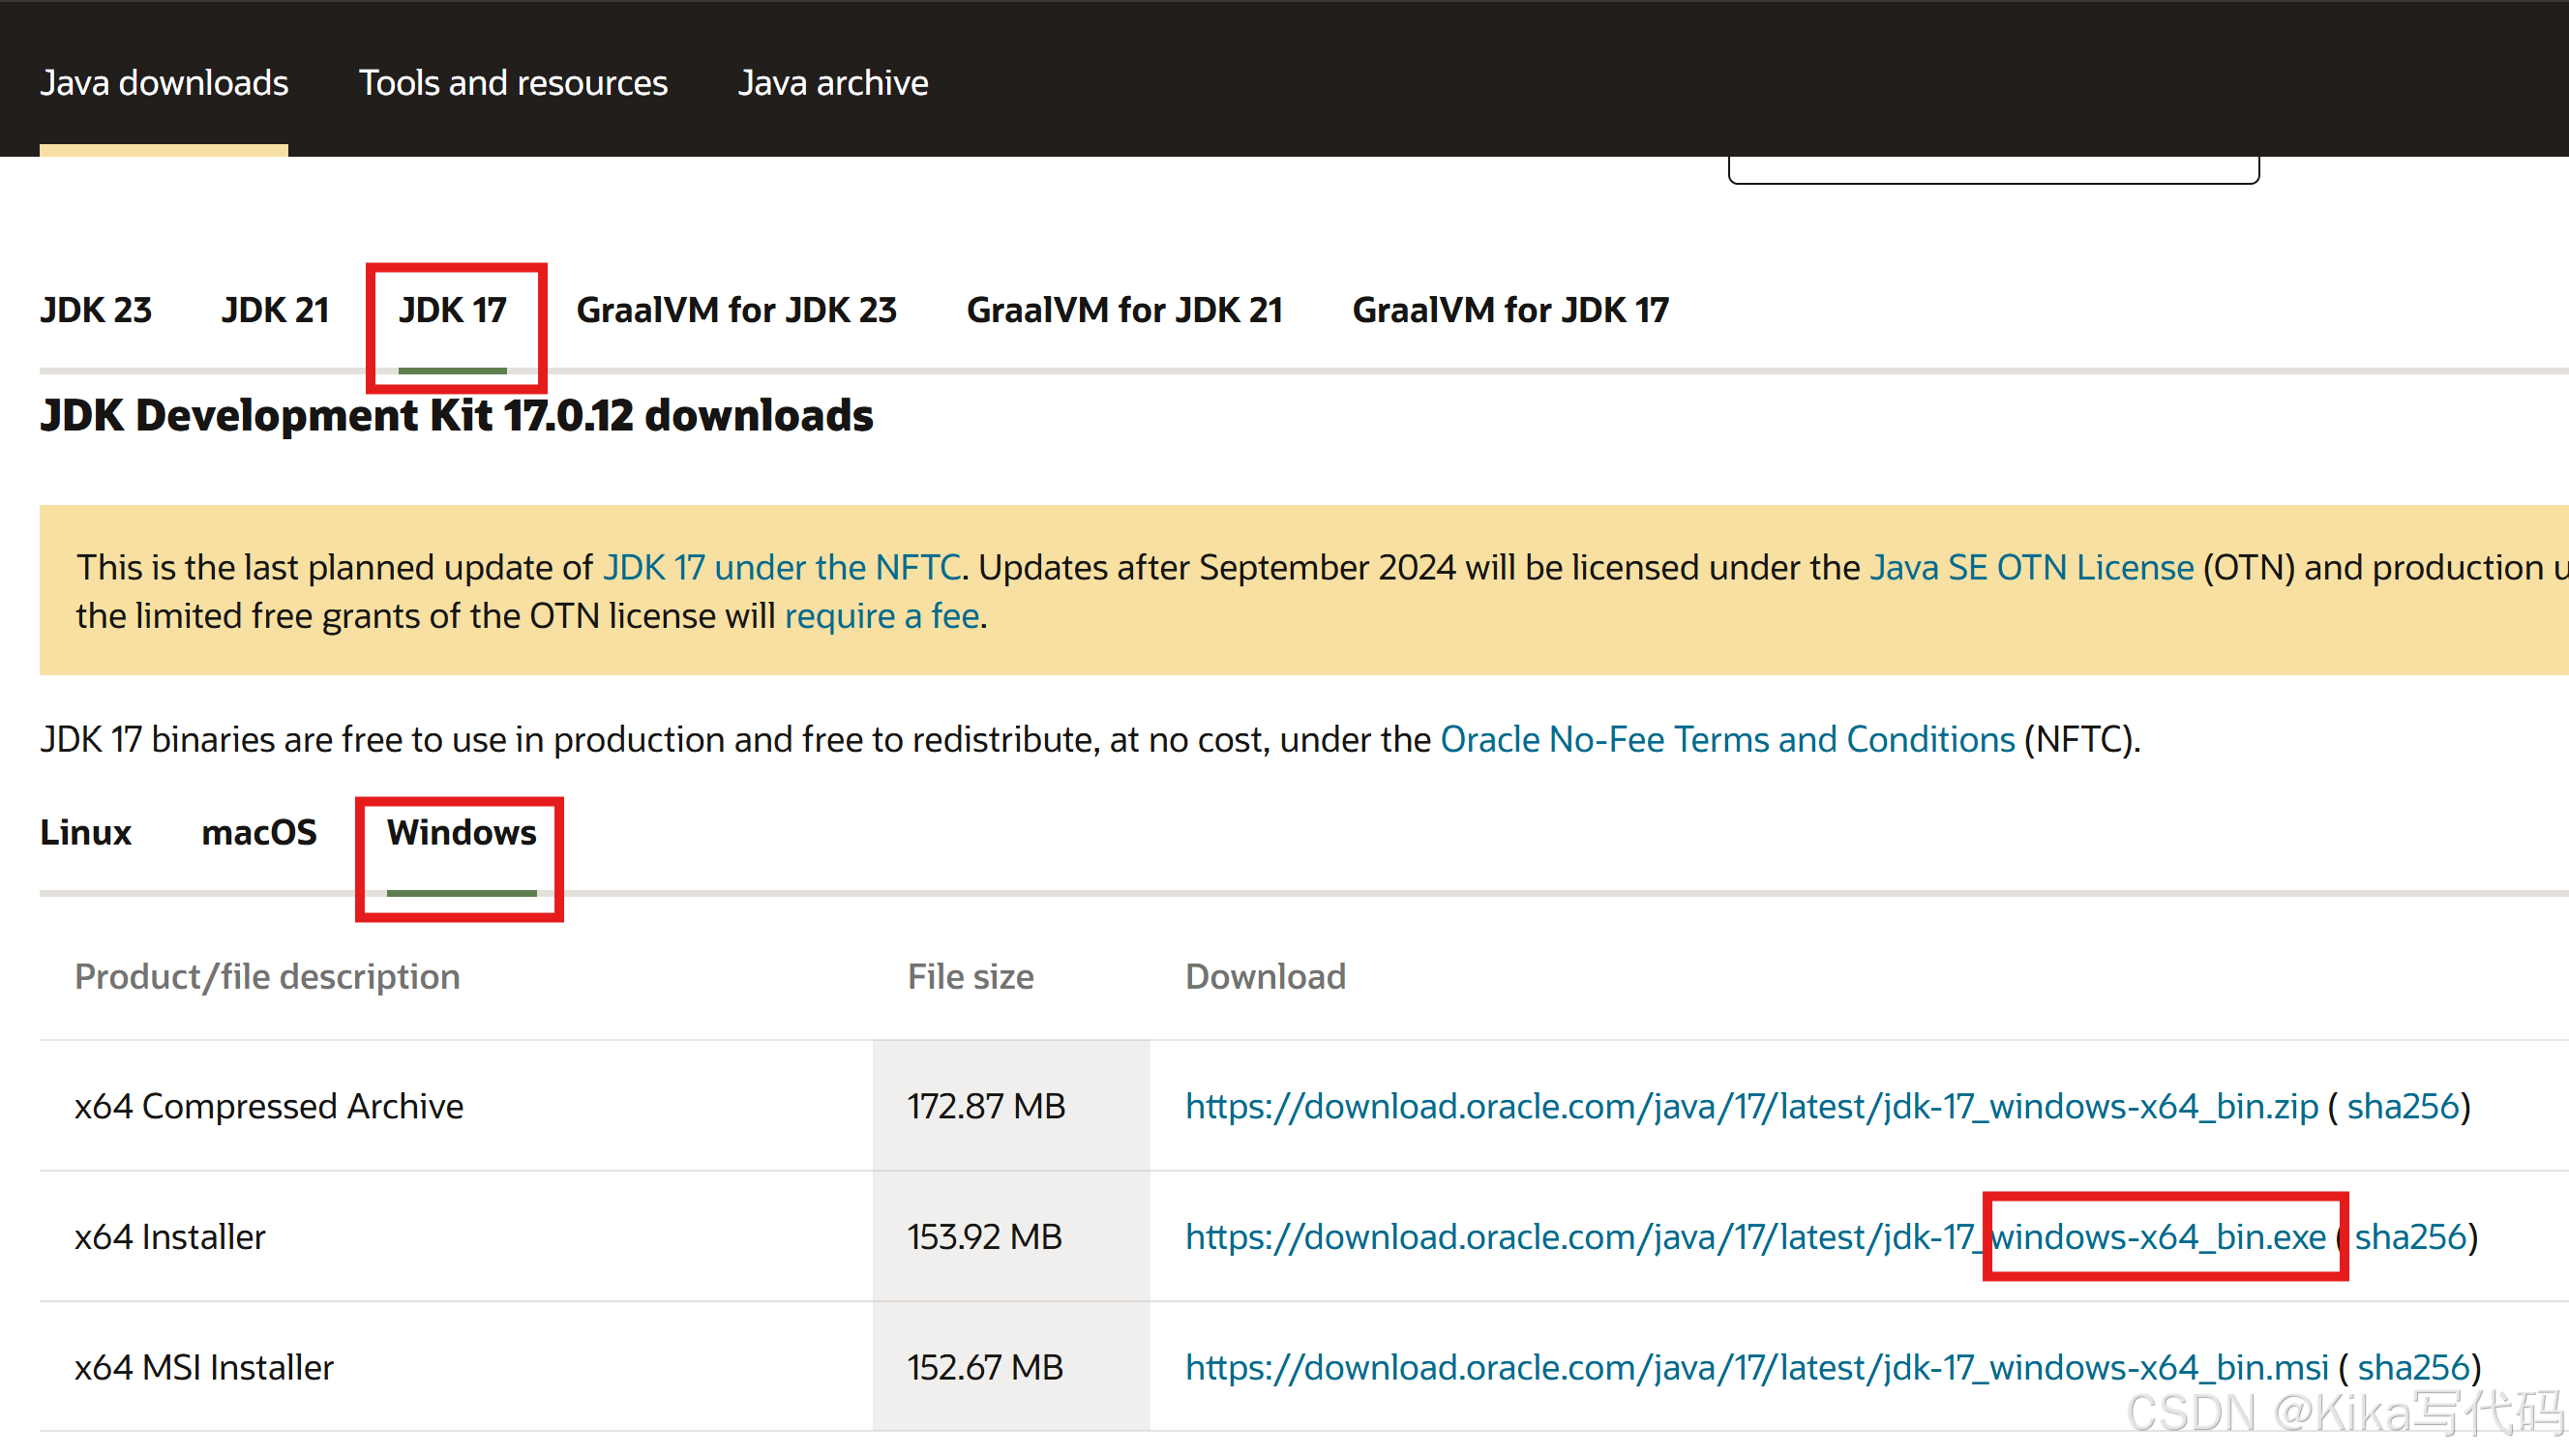Open the JDK 17 under the NFTC link
The height and width of the screenshot is (1456, 2569).
[x=782, y=568]
